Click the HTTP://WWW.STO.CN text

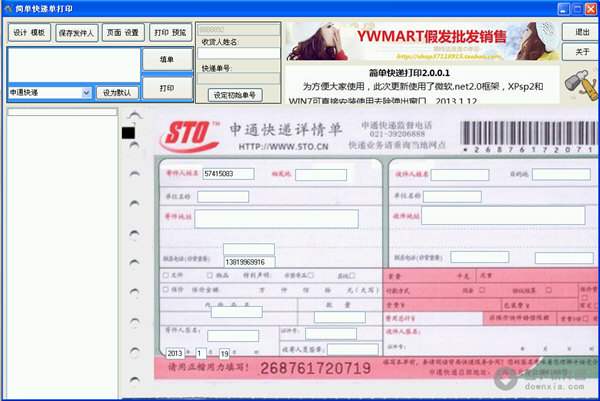(284, 147)
